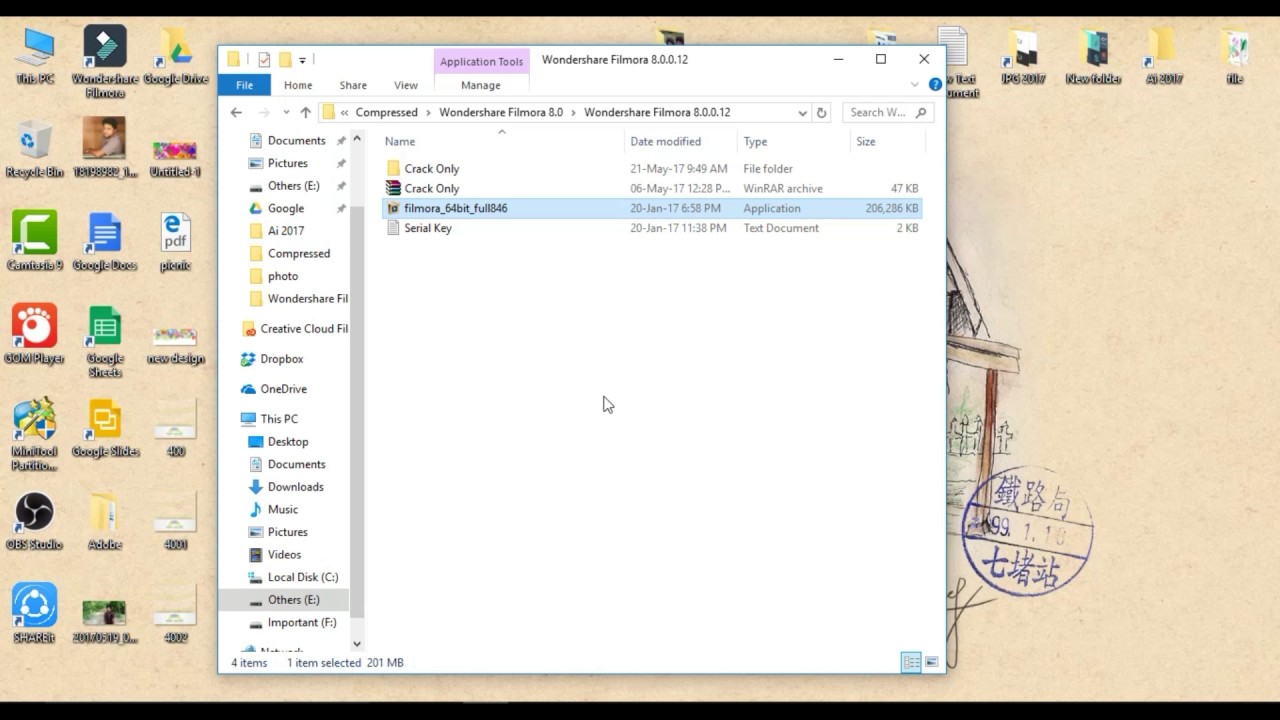Click the Properties quick access toolbar icon

pyautogui.click(x=264, y=60)
